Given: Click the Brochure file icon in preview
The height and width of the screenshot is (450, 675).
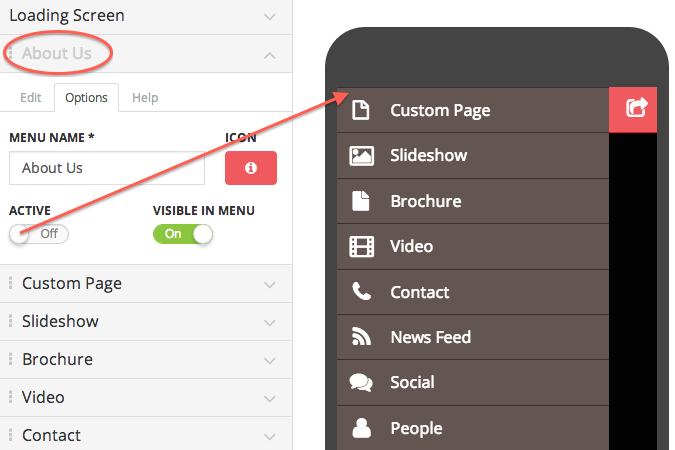Looking at the screenshot, I should 361,201.
